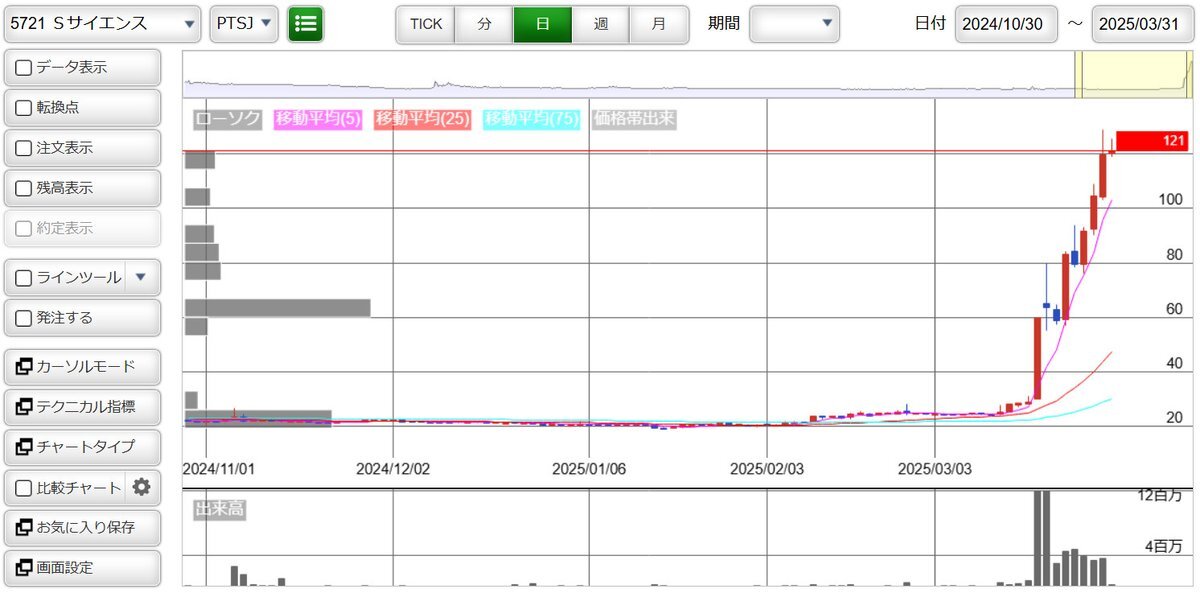The width and height of the screenshot is (1200, 593).
Task: Click the 2024/12/02 date axis label
Action: pos(393,468)
